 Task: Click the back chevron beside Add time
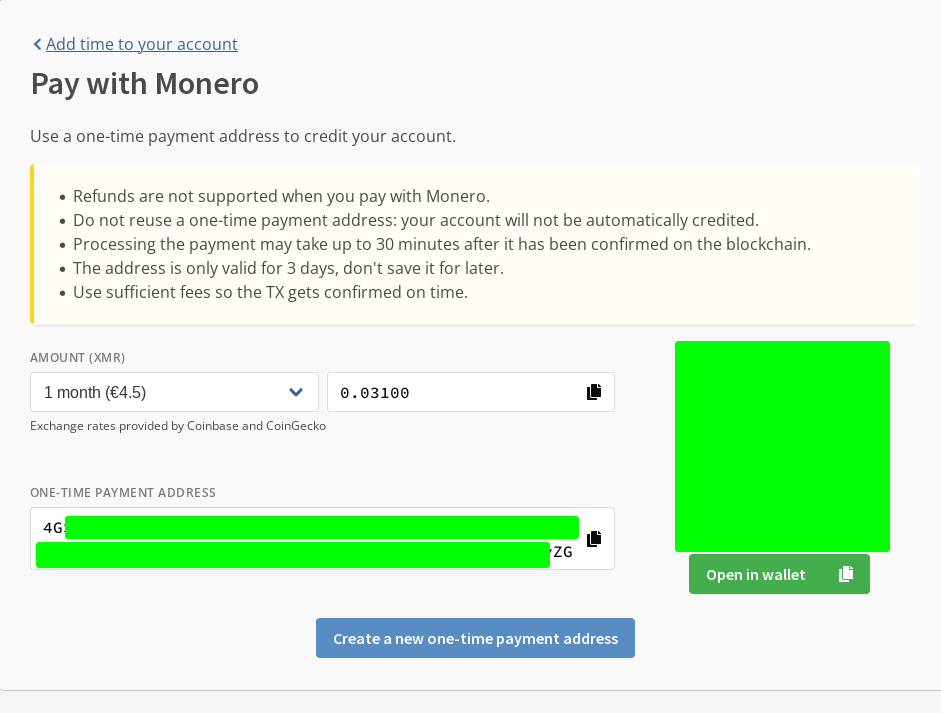(37, 44)
